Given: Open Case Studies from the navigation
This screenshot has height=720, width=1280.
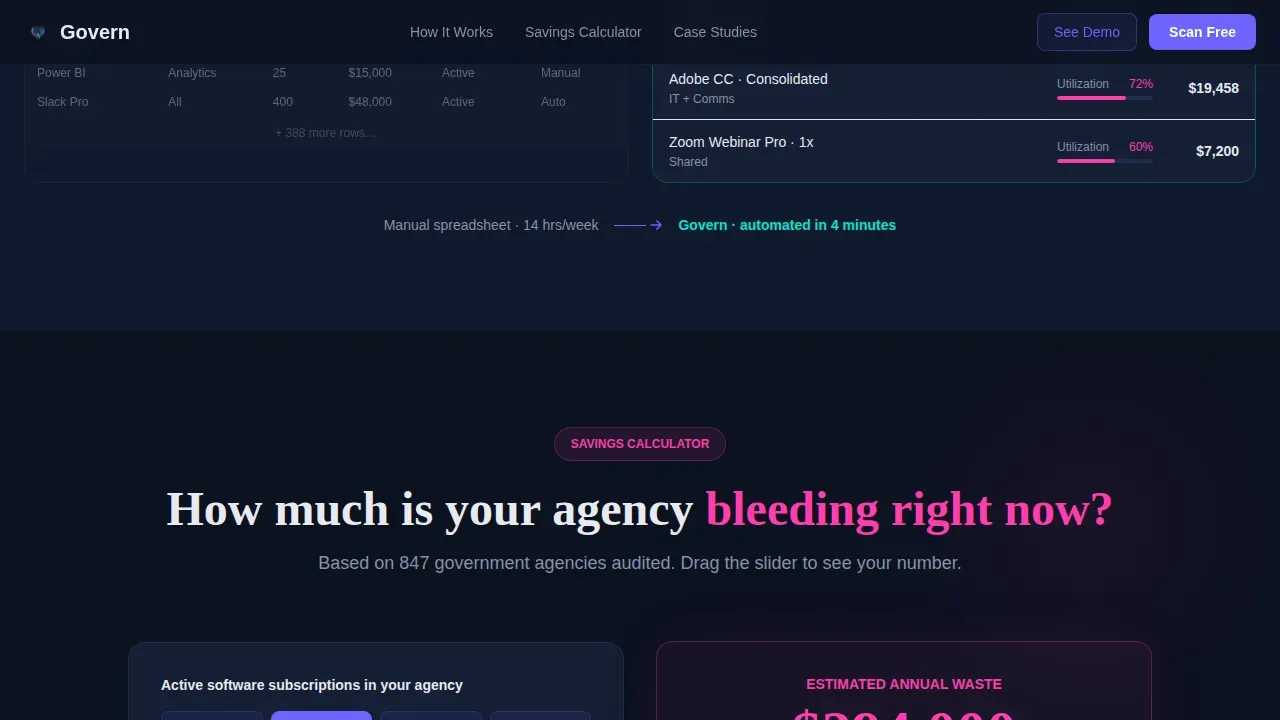Looking at the screenshot, I should (x=715, y=32).
